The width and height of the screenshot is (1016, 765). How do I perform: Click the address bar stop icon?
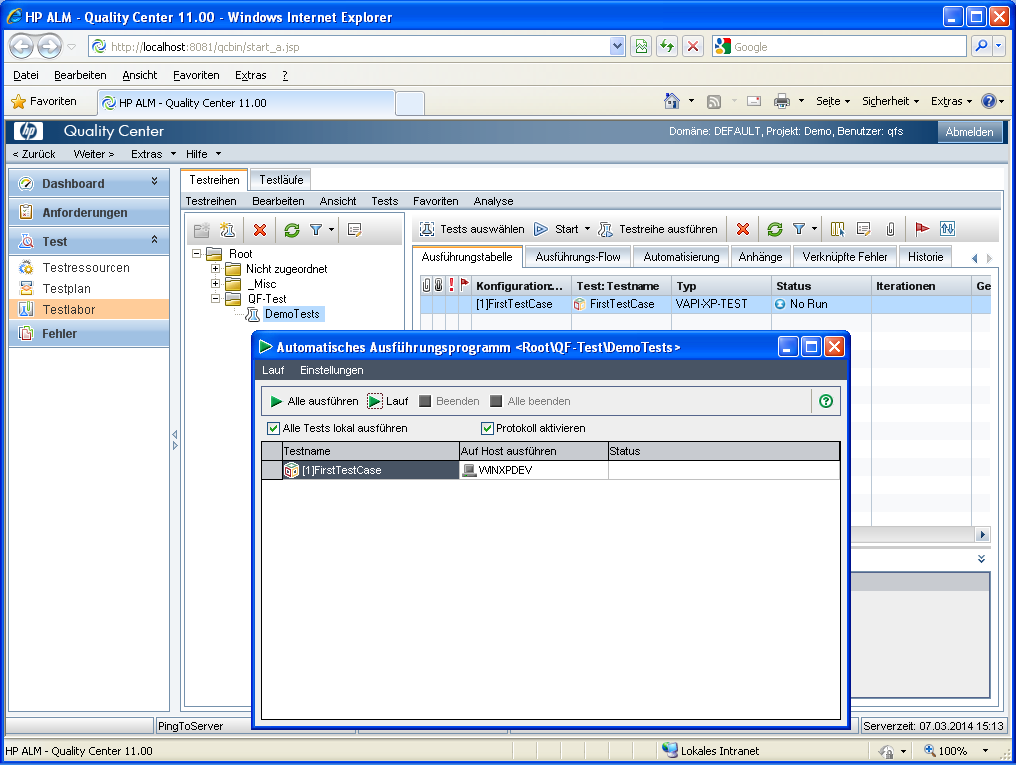tap(693, 47)
